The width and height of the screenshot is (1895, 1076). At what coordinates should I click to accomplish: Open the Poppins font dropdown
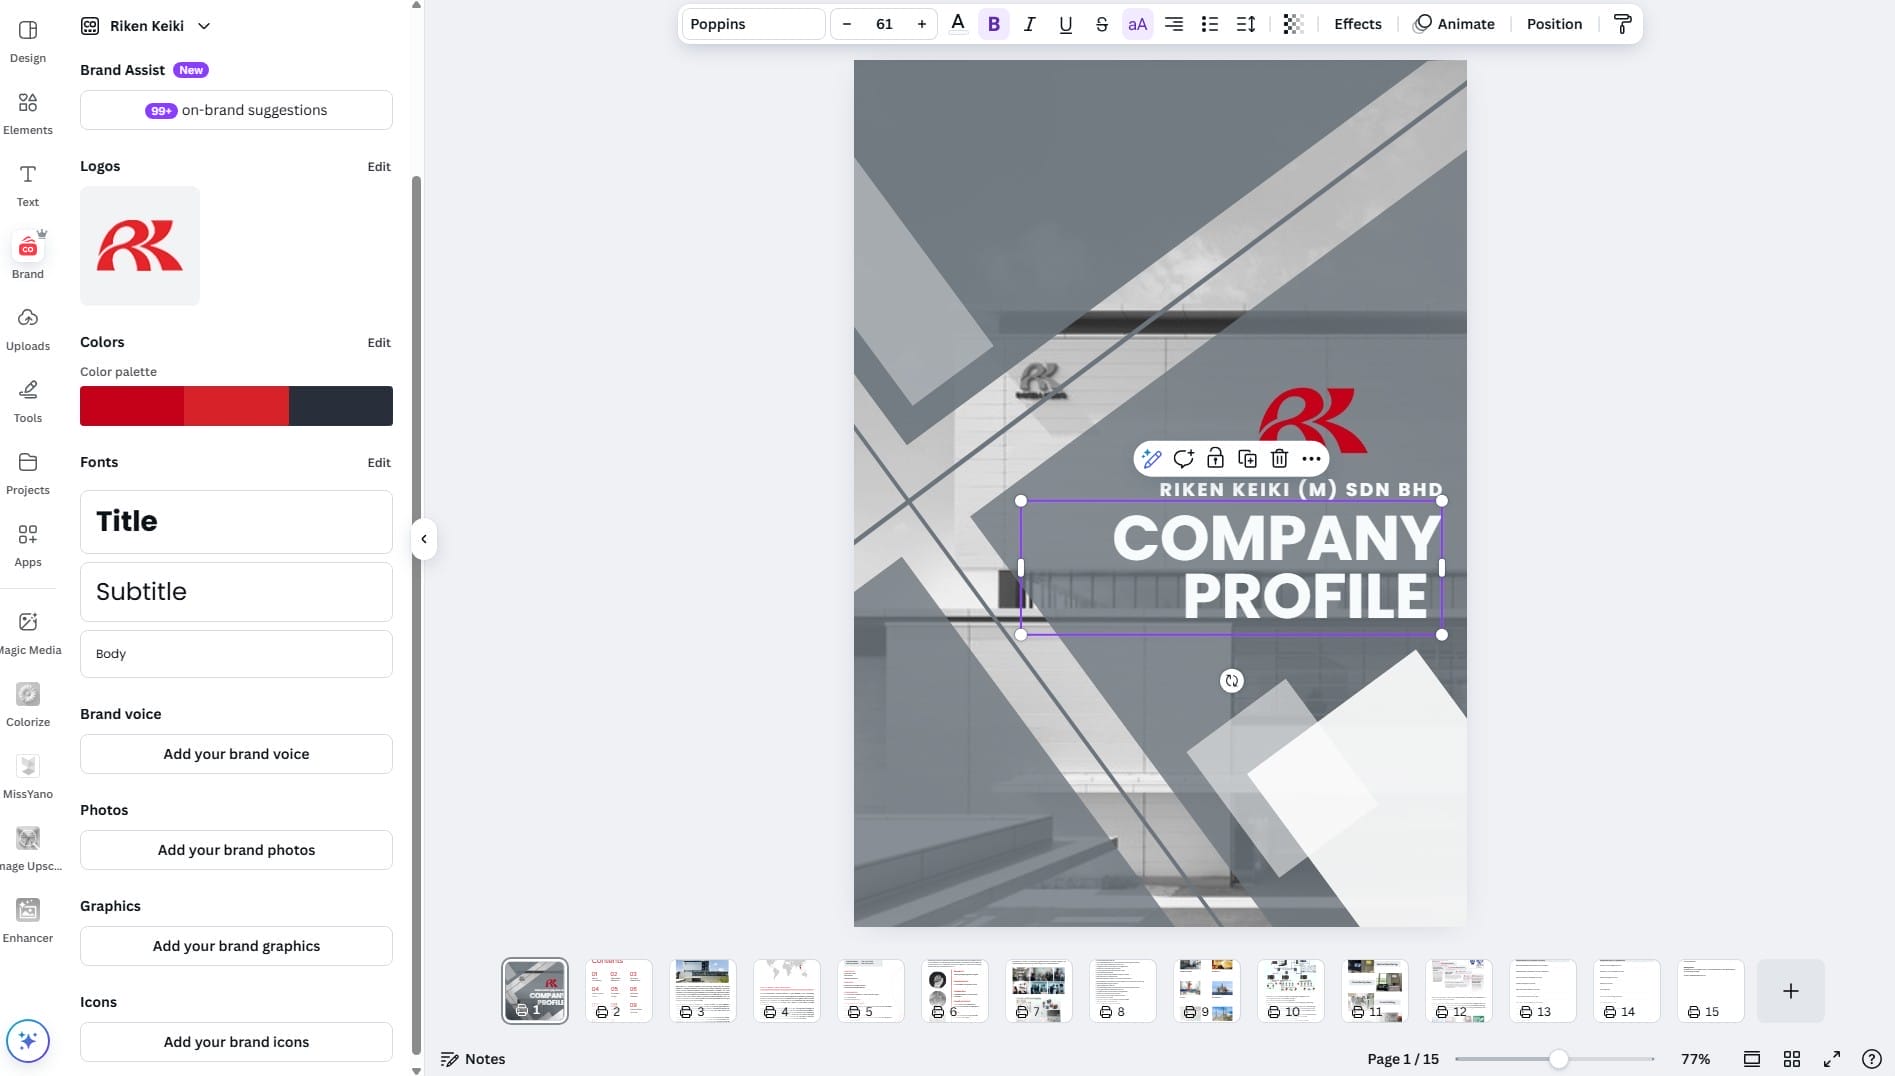coord(753,23)
